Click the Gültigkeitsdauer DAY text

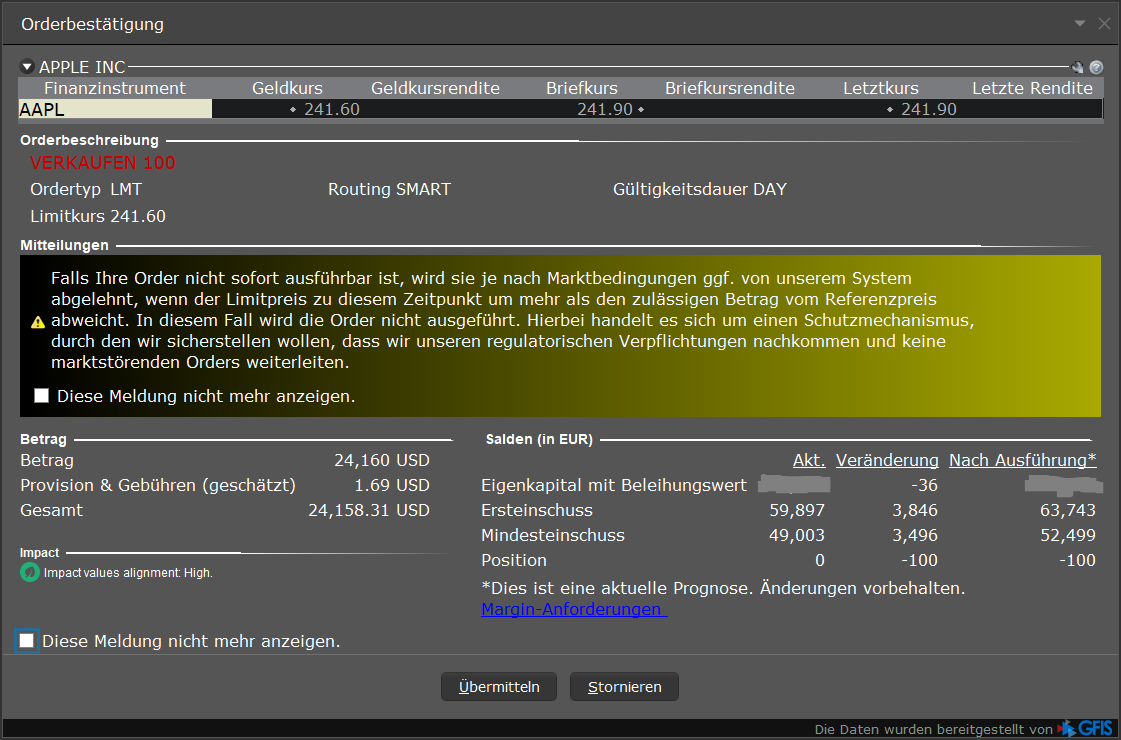tap(699, 189)
